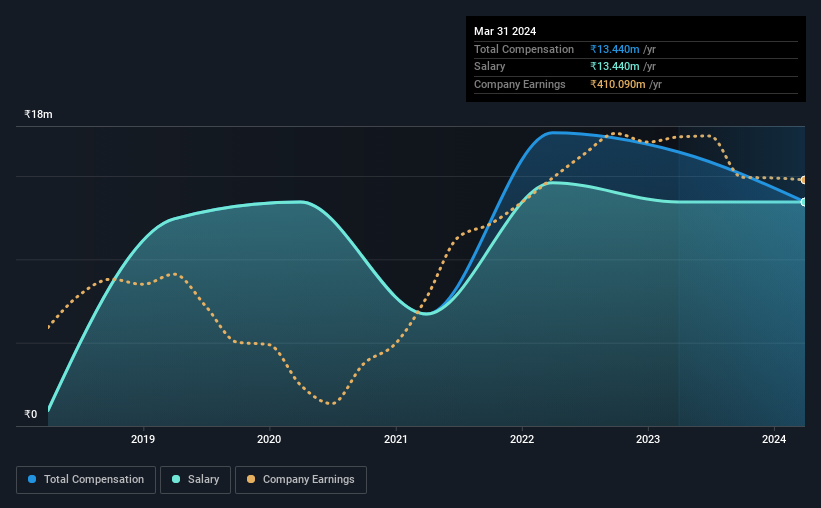Select the 2019 axis label

tap(143, 439)
